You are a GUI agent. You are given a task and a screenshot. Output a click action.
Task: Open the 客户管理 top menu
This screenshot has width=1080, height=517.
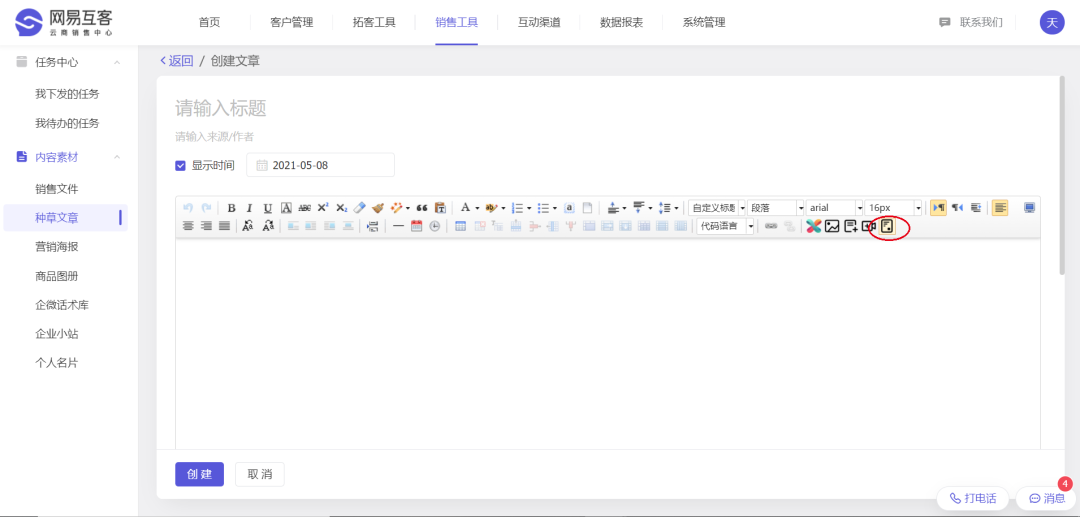(x=292, y=22)
